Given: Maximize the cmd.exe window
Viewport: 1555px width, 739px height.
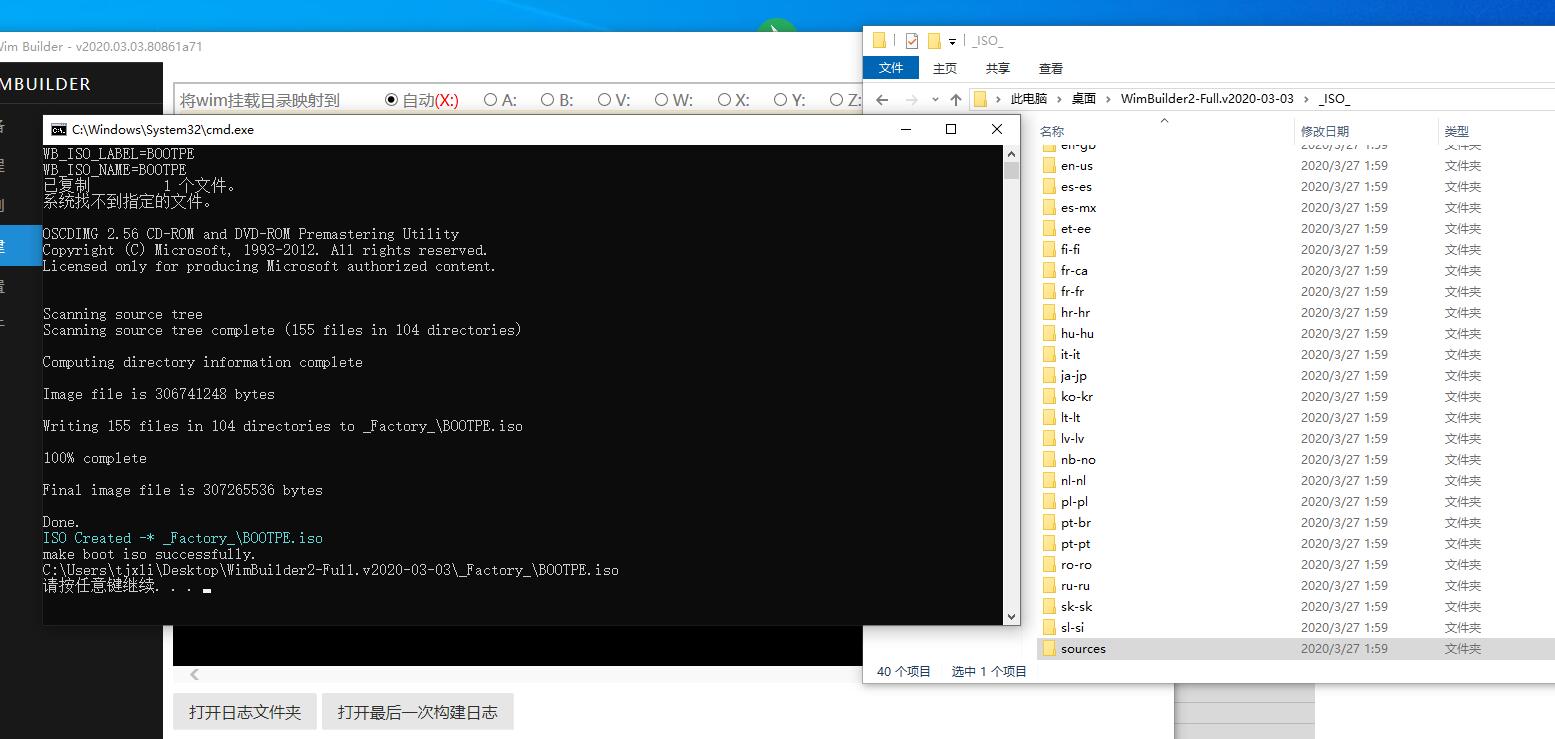Looking at the screenshot, I should (951, 129).
